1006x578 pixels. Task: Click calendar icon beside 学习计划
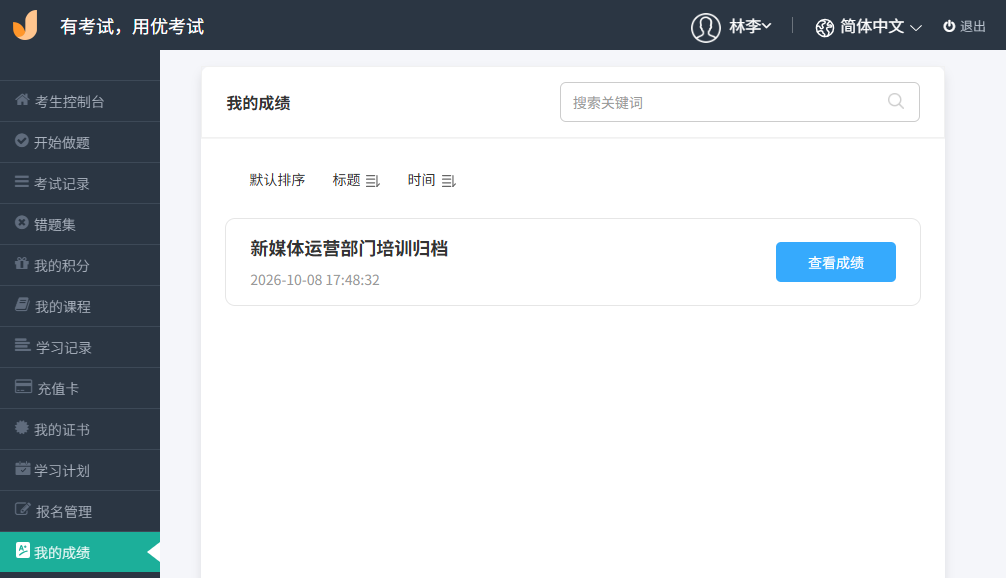tap(22, 468)
